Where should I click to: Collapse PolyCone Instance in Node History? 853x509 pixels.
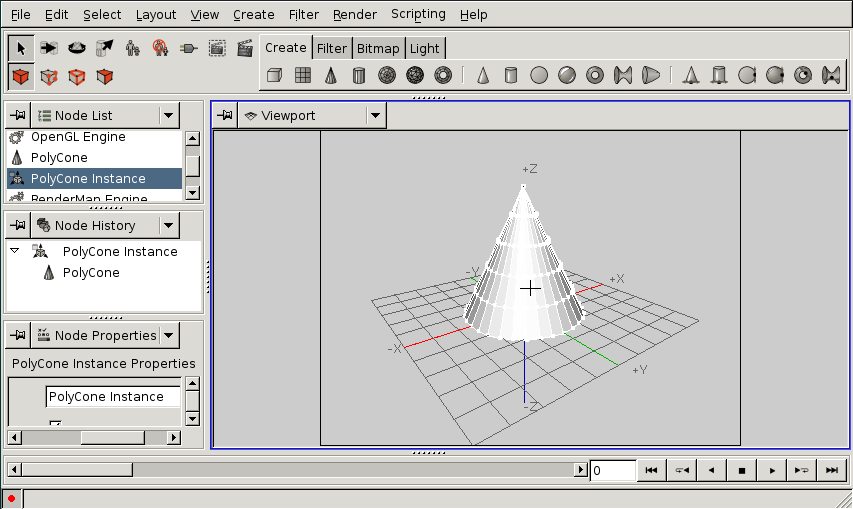tap(15, 251)
